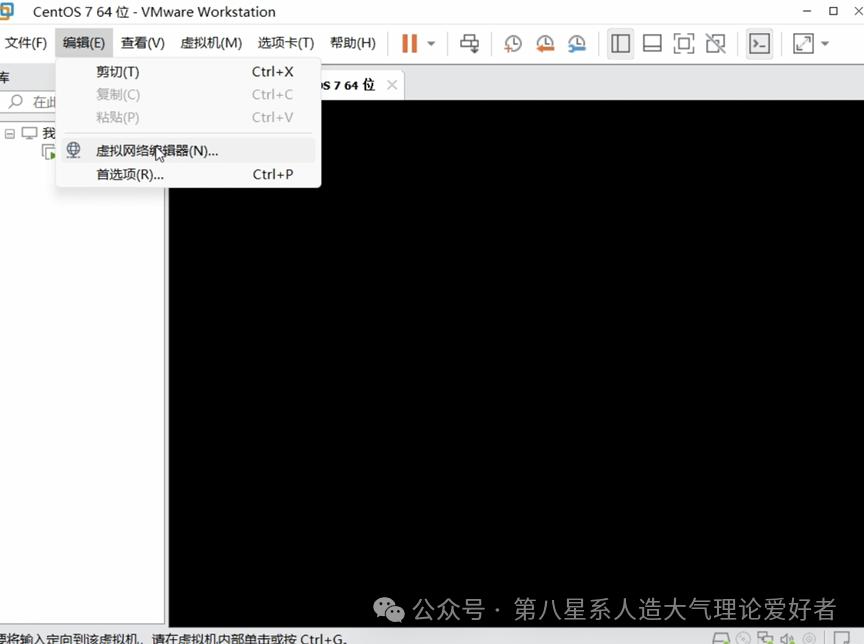Click the revert to snapshot icon
This screenshot has height=644, width=864.
point(545,43)
